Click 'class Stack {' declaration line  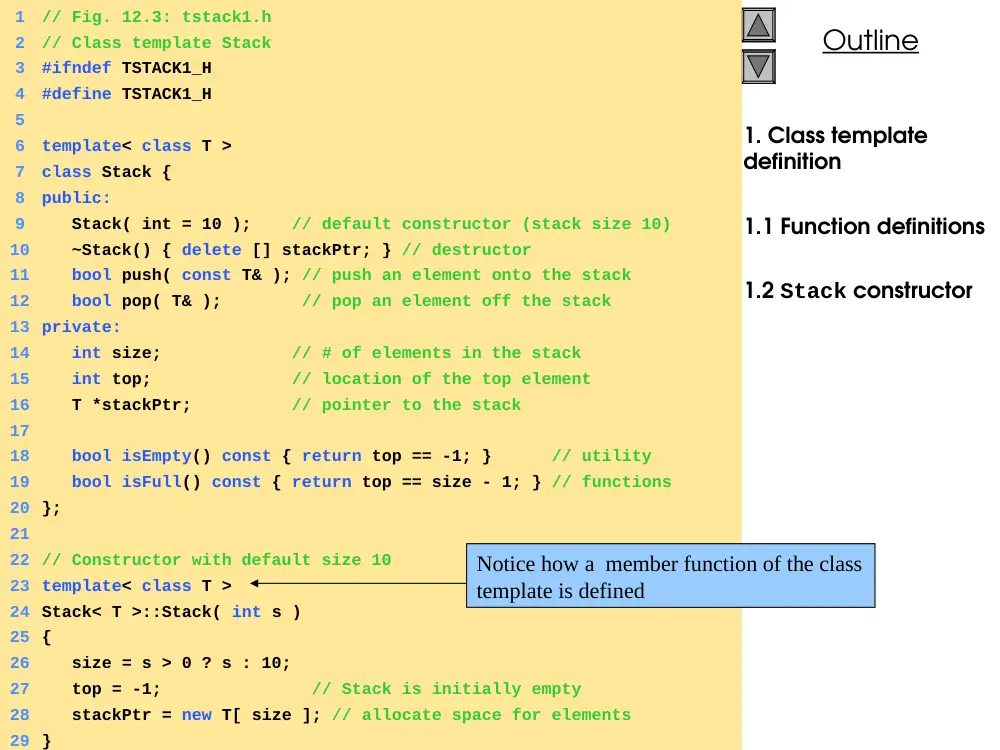coord(106,172)
